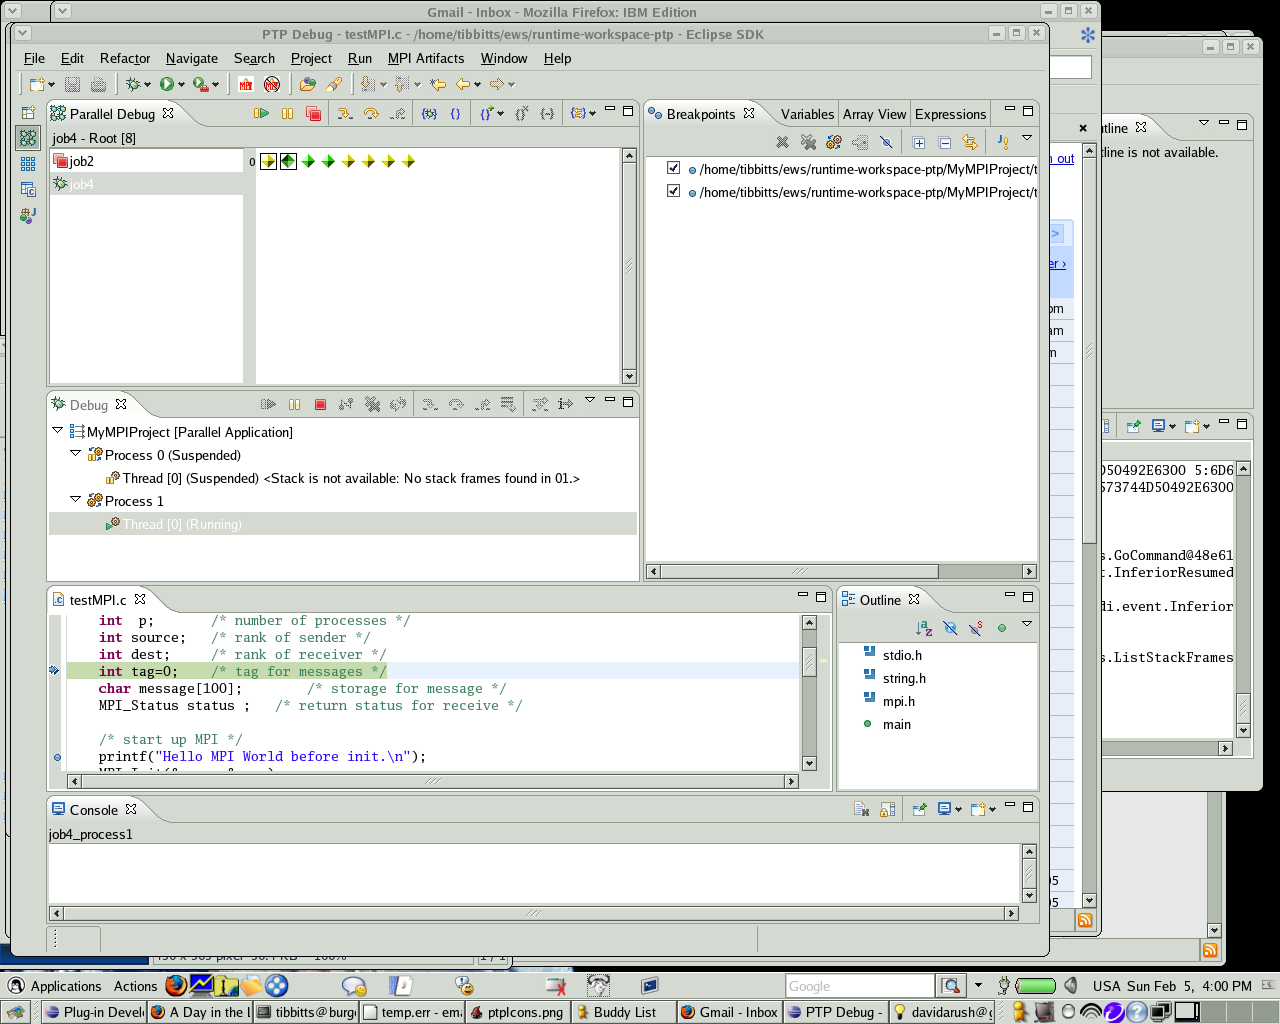Open Outline view menu triangle
The image size is (1280, 1024).
click(x=1027, y=624)
